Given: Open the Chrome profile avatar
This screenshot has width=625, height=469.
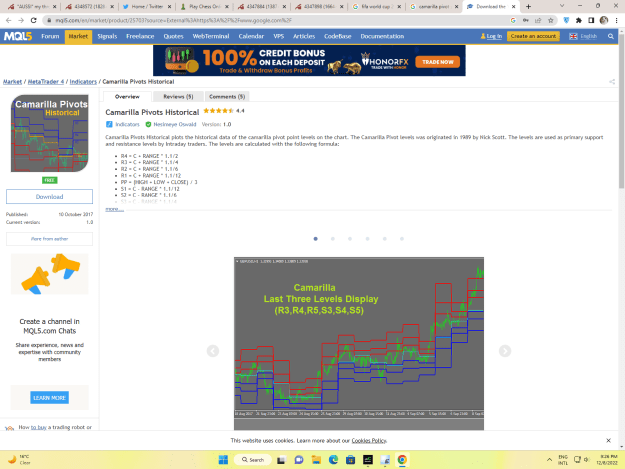Looking at the screenshot, I should tap(604, 20).
